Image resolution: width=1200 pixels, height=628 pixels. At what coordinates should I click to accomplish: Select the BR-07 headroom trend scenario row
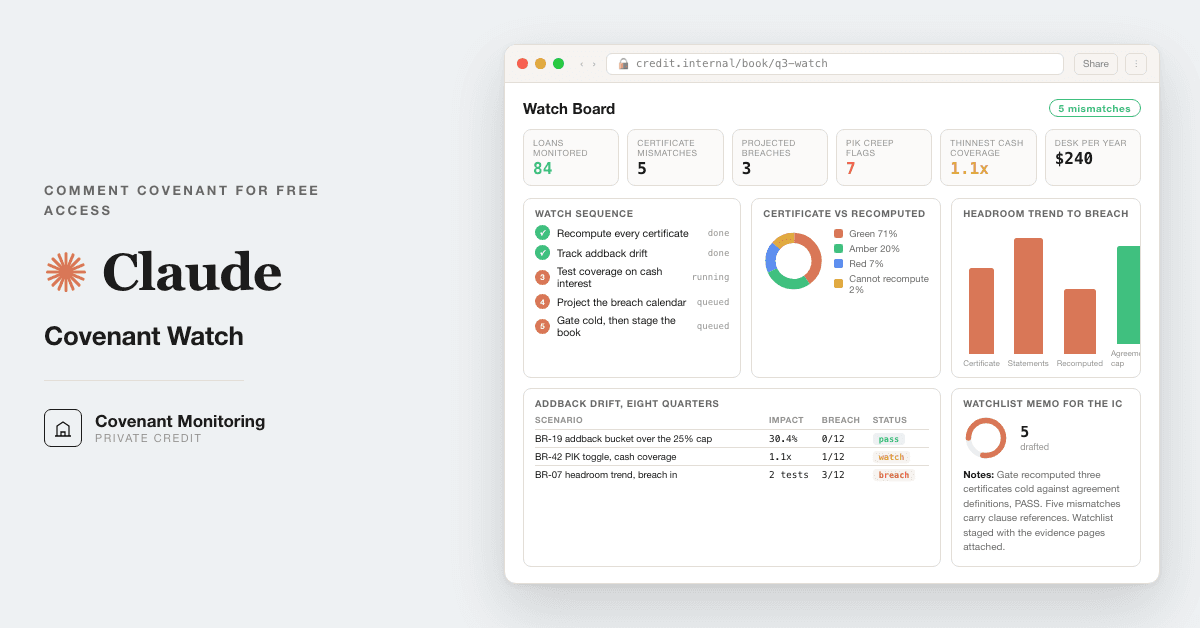(x=732, y=475)
